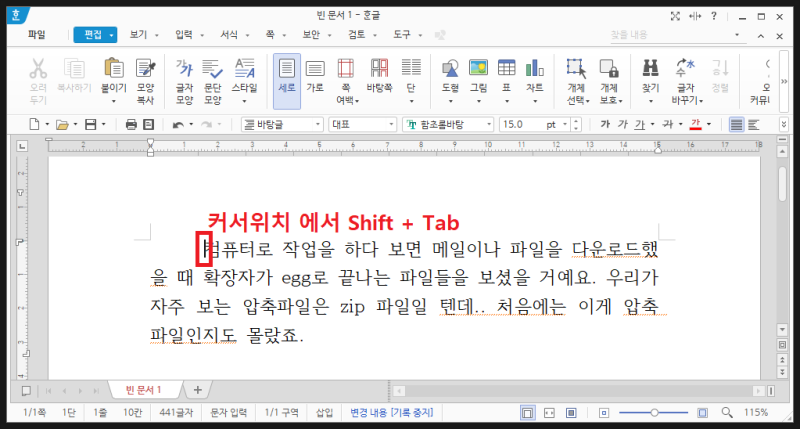Image resolution: width=800 pixels, height=429 pixels.
Task: Click the save diskette icon
Action: [90, 124]
